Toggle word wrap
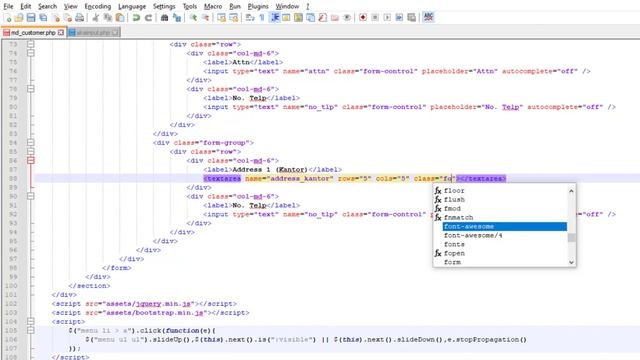The height and width of the screenshot is (360, 640). click(x=250, y=18)
